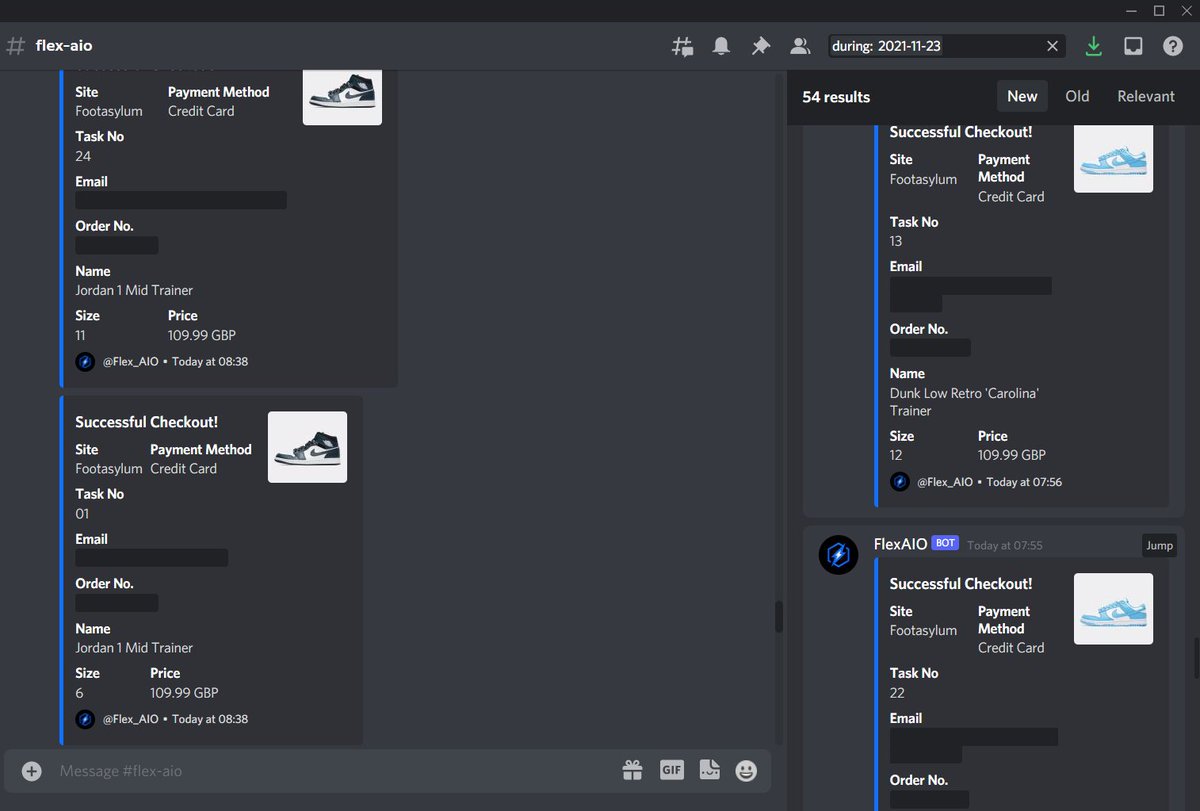The image size is (1200, 811).
Task: Jump to the 07:55 FlexAIO message
Action: point(1160,546)
